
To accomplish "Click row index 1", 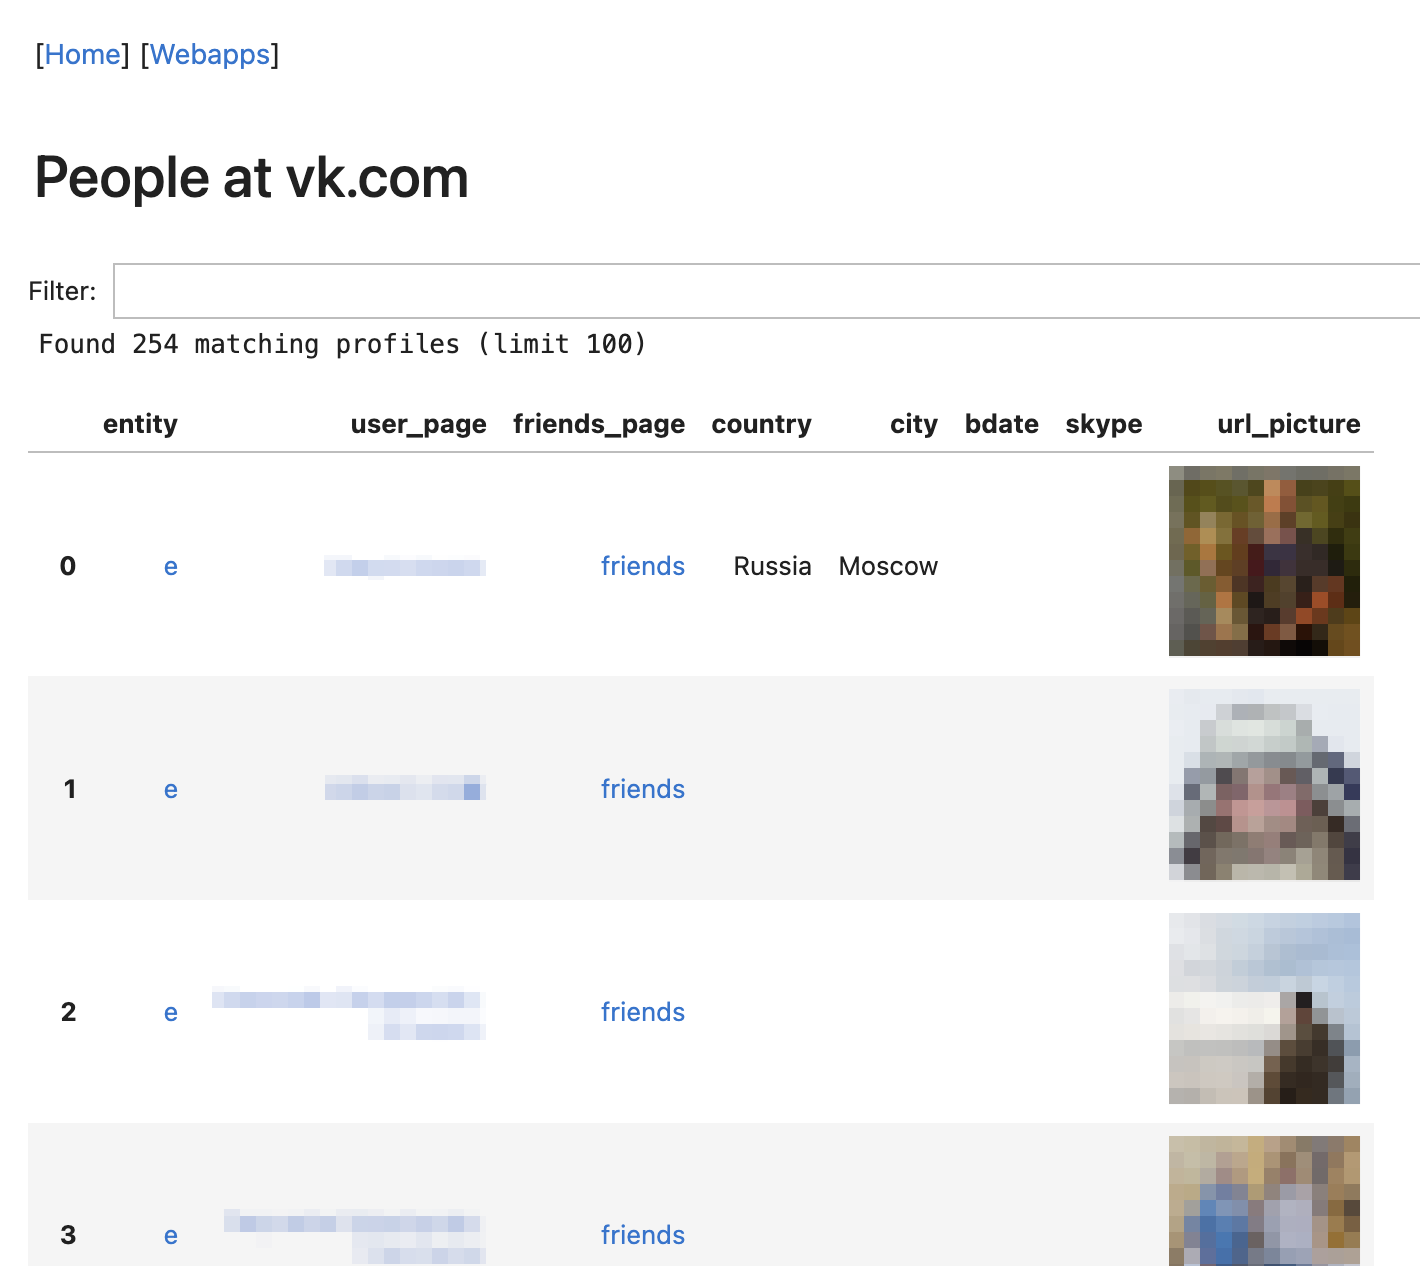I will pyautogui.click(x=69, y=790).
